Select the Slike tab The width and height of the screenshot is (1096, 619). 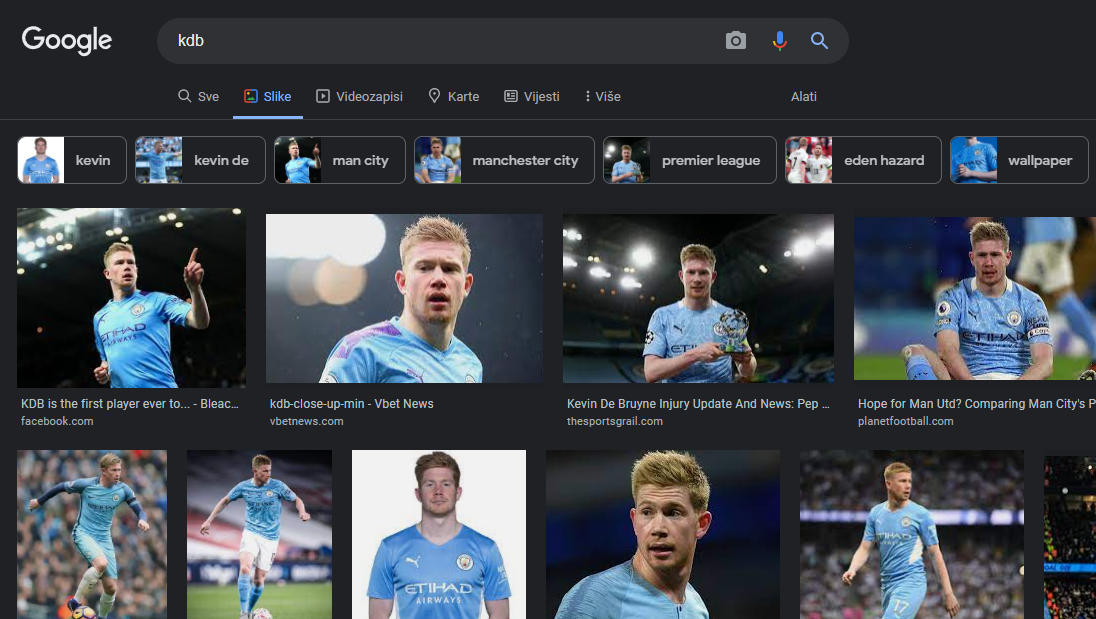click(x=268, y=96)
